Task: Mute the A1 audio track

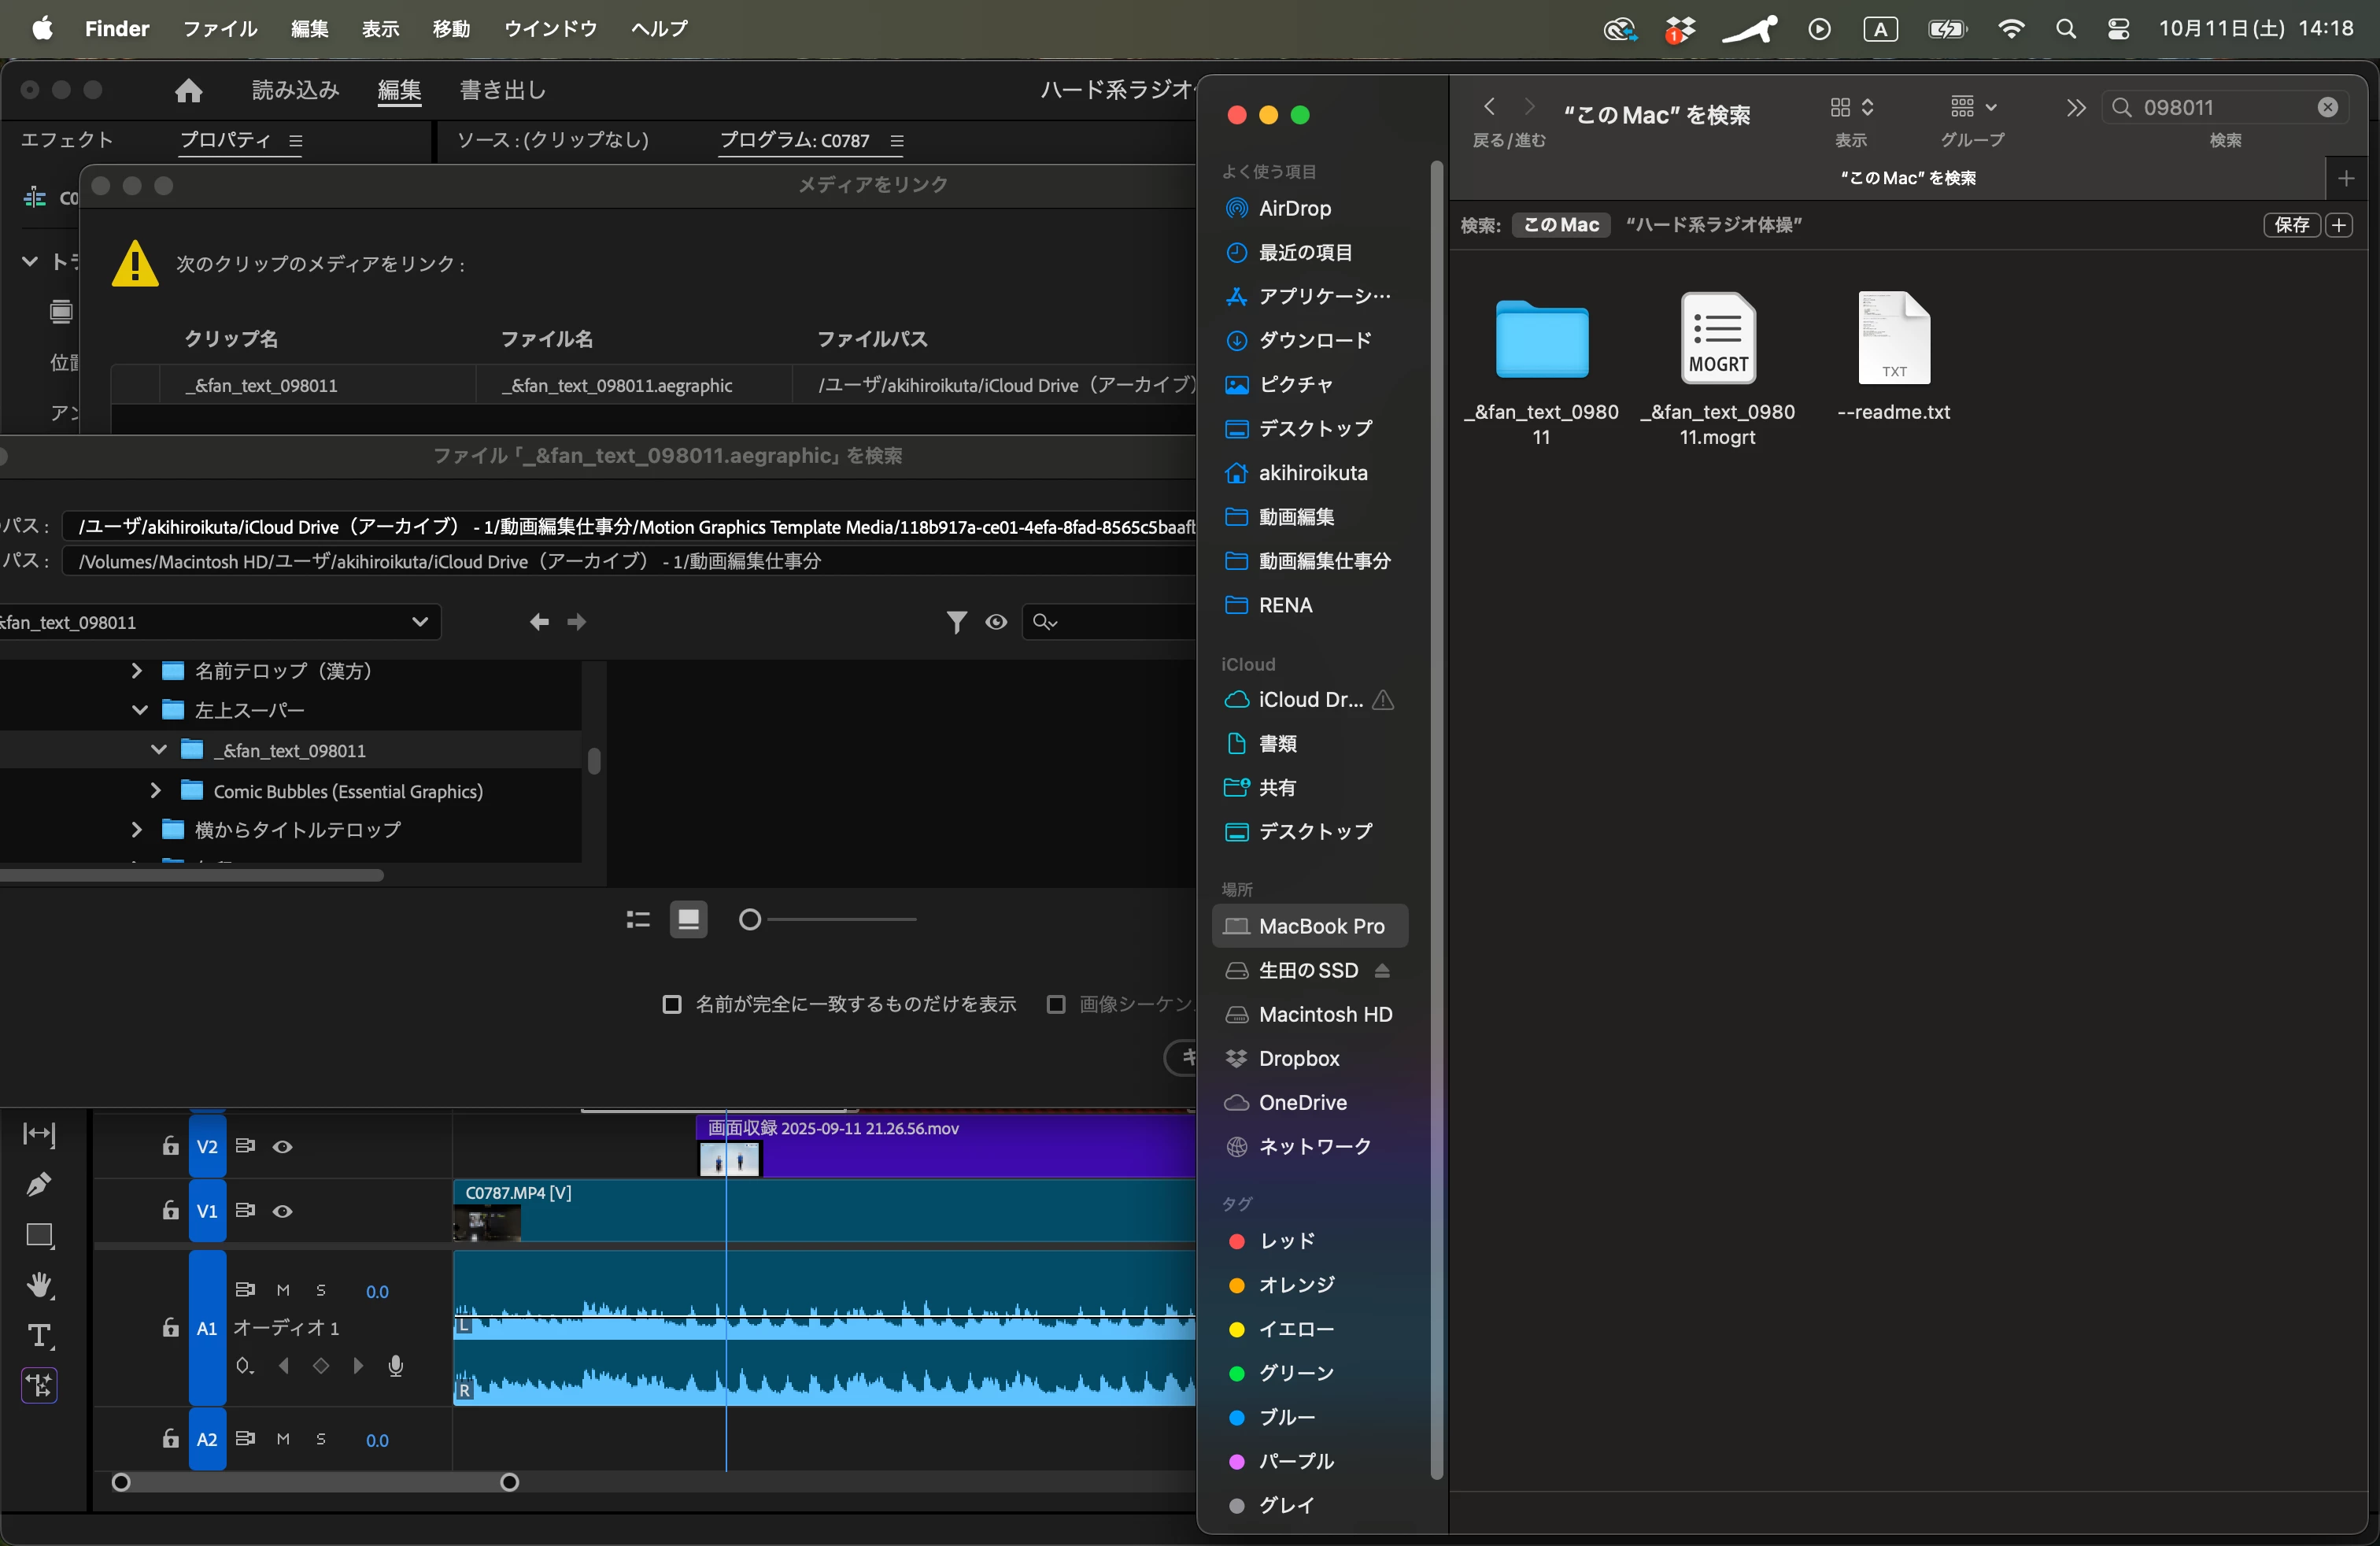Action: click(x=283, y=1291)
